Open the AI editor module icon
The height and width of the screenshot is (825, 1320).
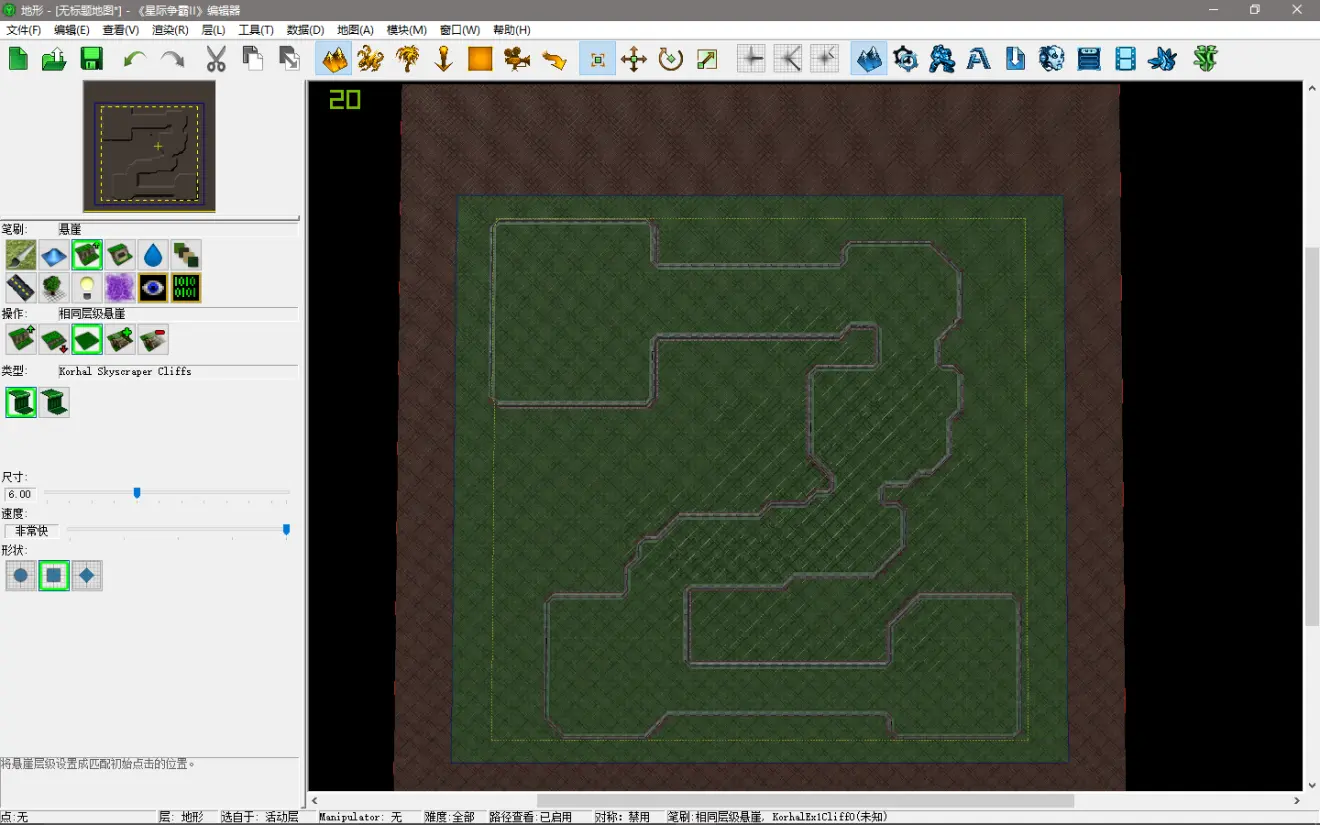coord(1052,59)
